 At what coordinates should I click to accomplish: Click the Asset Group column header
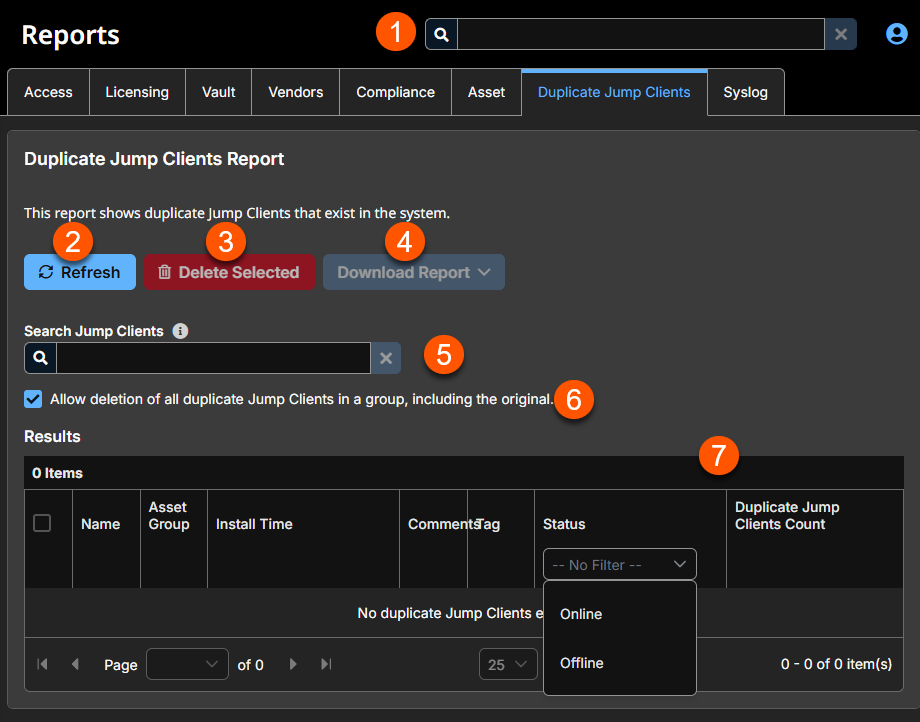tap(169, 516)
